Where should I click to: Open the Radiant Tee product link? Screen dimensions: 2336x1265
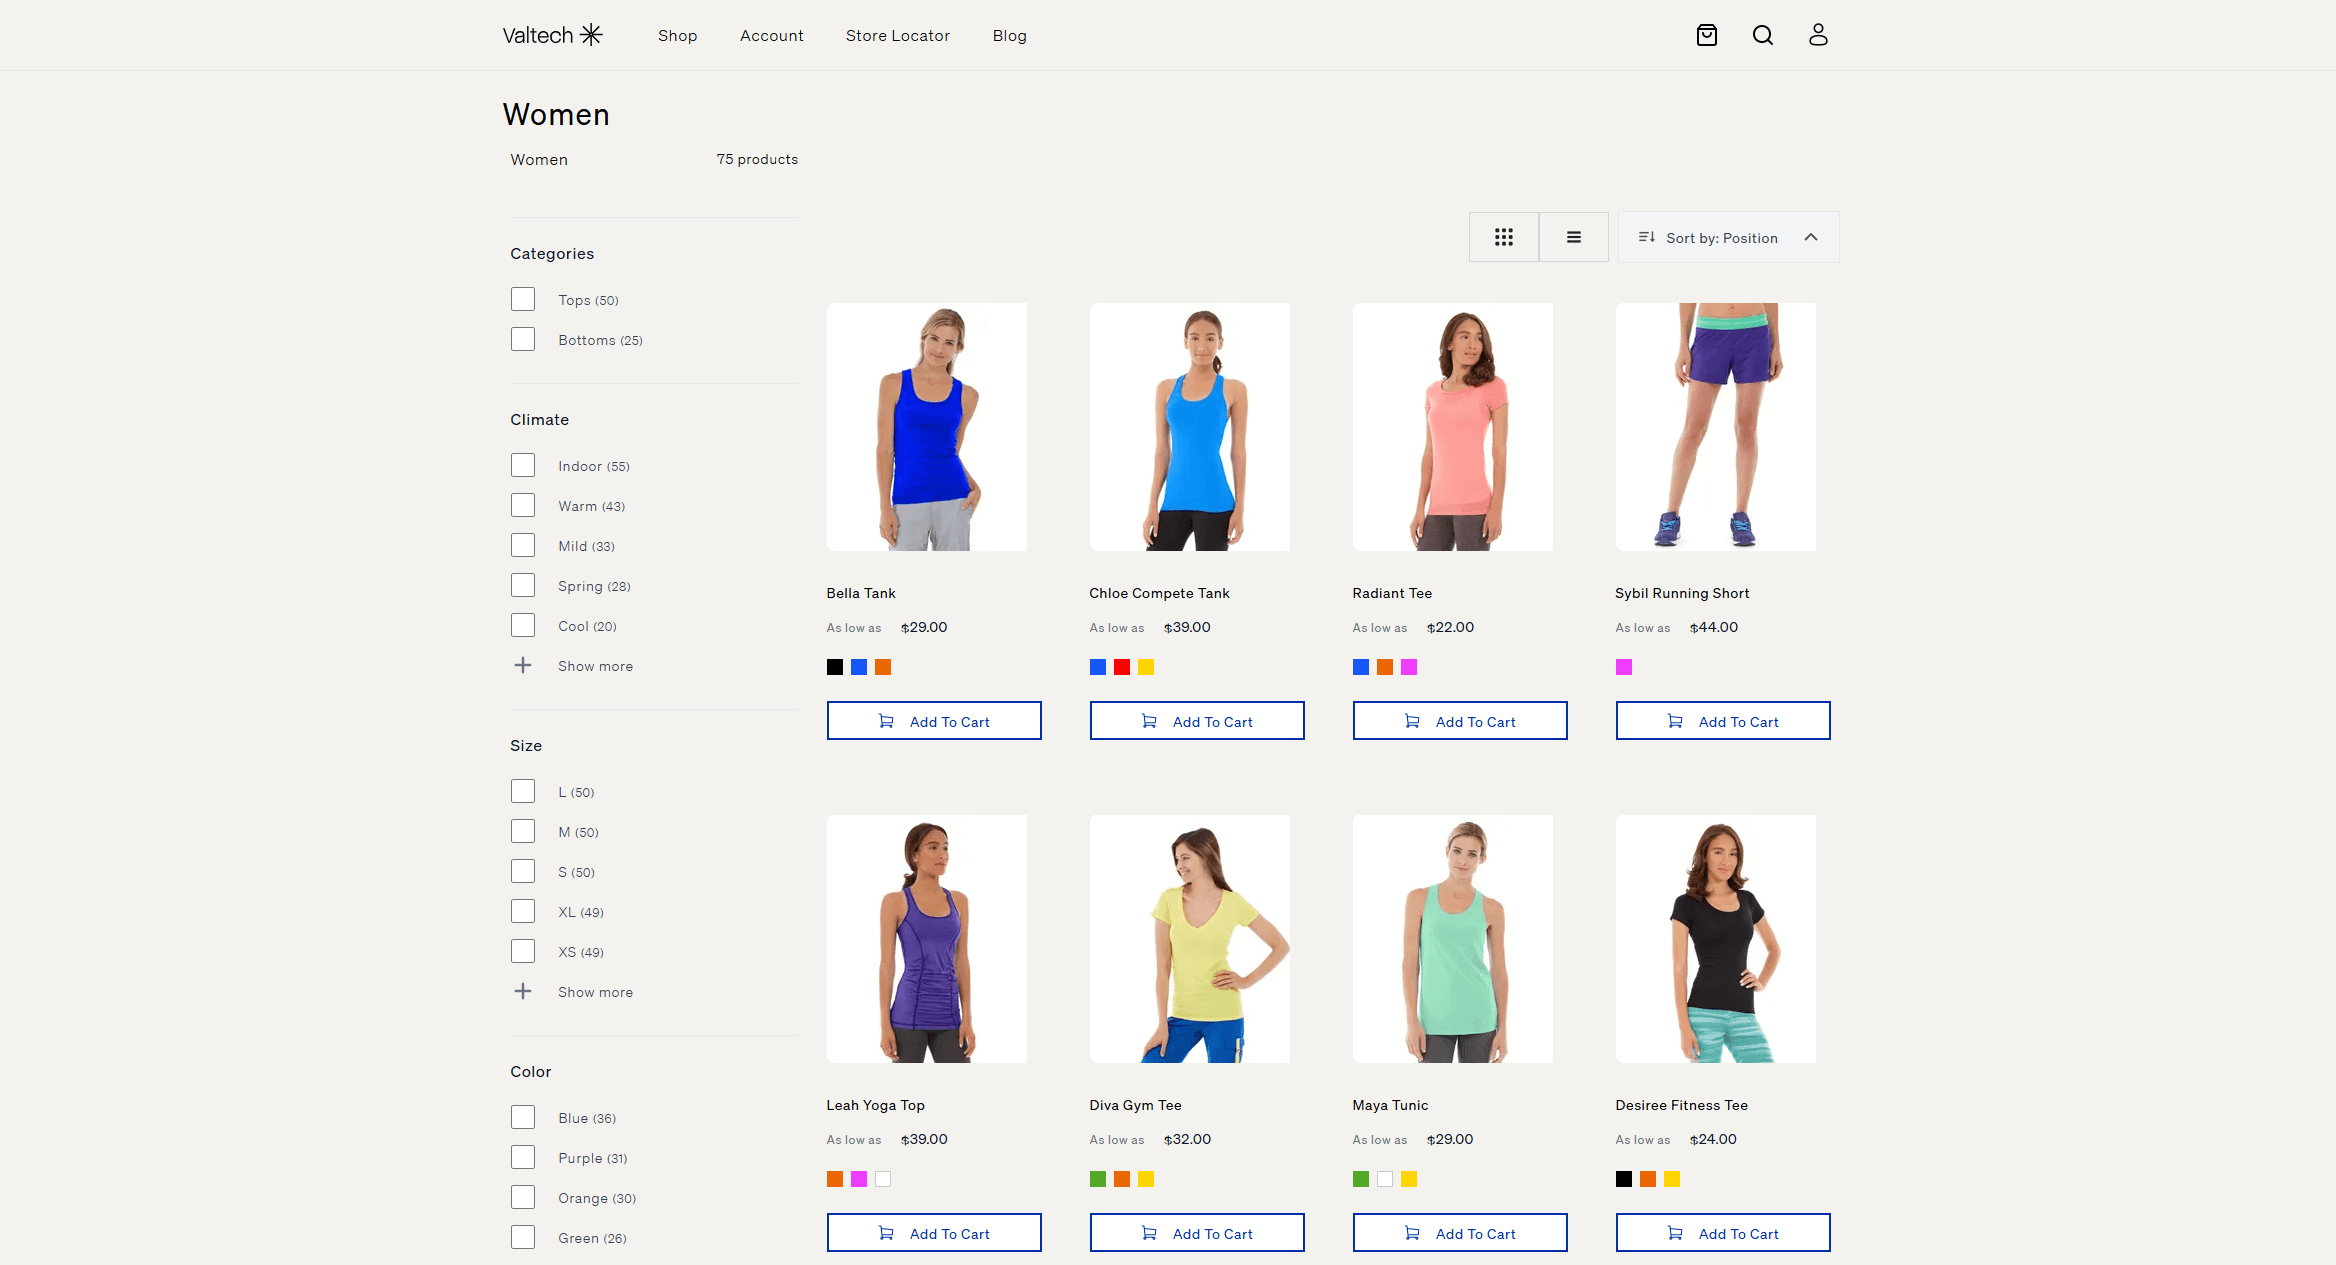tap(1391, 593)
